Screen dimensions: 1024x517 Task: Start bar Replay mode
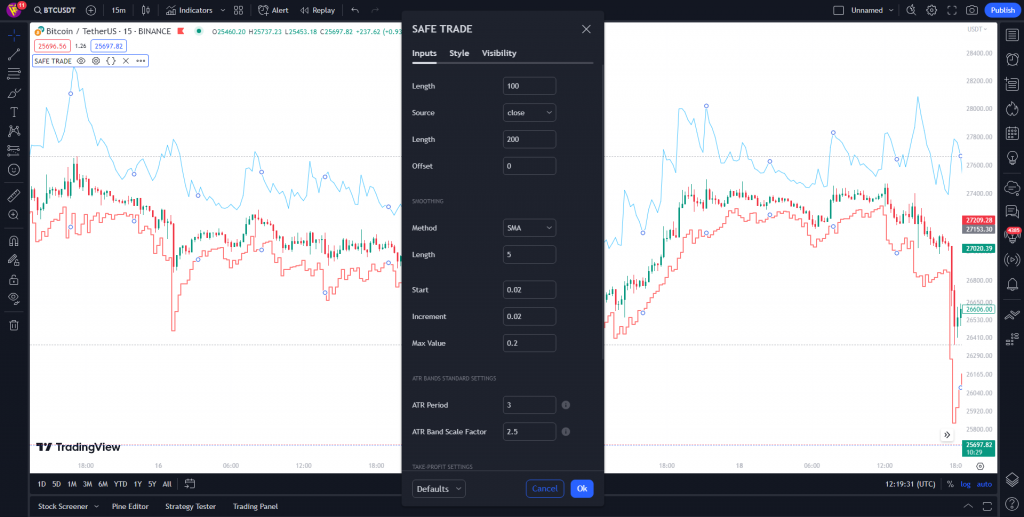point(317,10)
